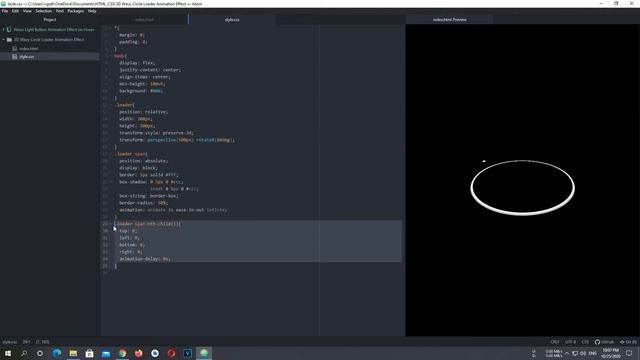The image size is (640, 360).
Task: Open the taskbar clock and calendar
Action: click(x=611, y=353)
